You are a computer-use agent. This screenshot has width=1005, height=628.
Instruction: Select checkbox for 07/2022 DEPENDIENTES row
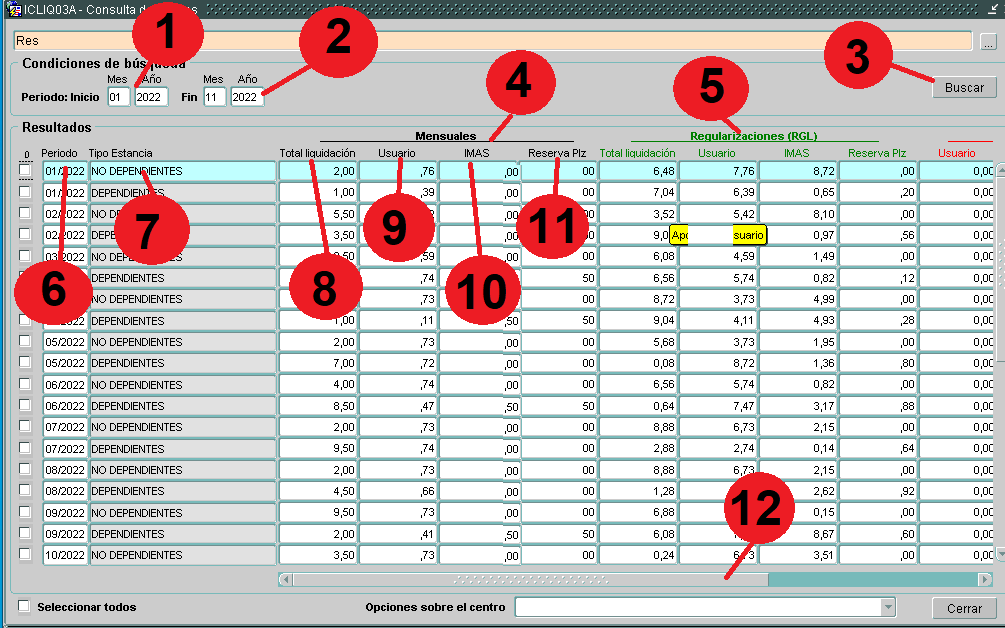[x=25, y=448]
